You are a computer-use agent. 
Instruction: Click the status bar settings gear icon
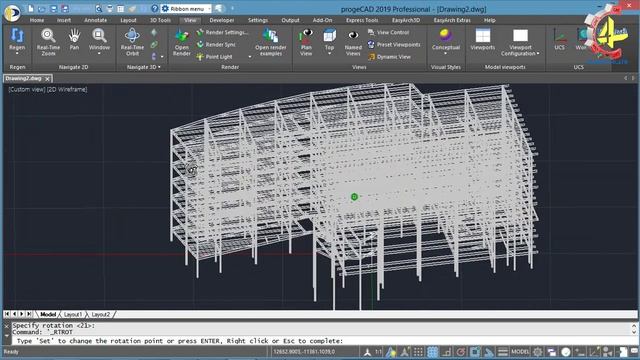coord(538,351)
